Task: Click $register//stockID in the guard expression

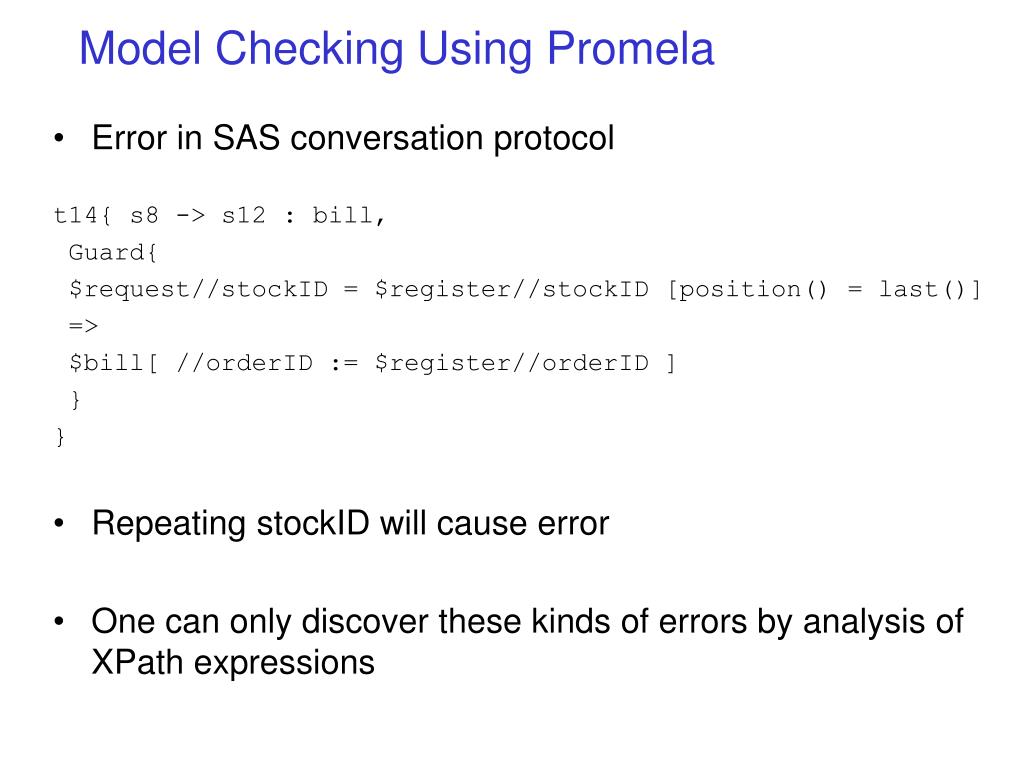Action: pos(511,289)
